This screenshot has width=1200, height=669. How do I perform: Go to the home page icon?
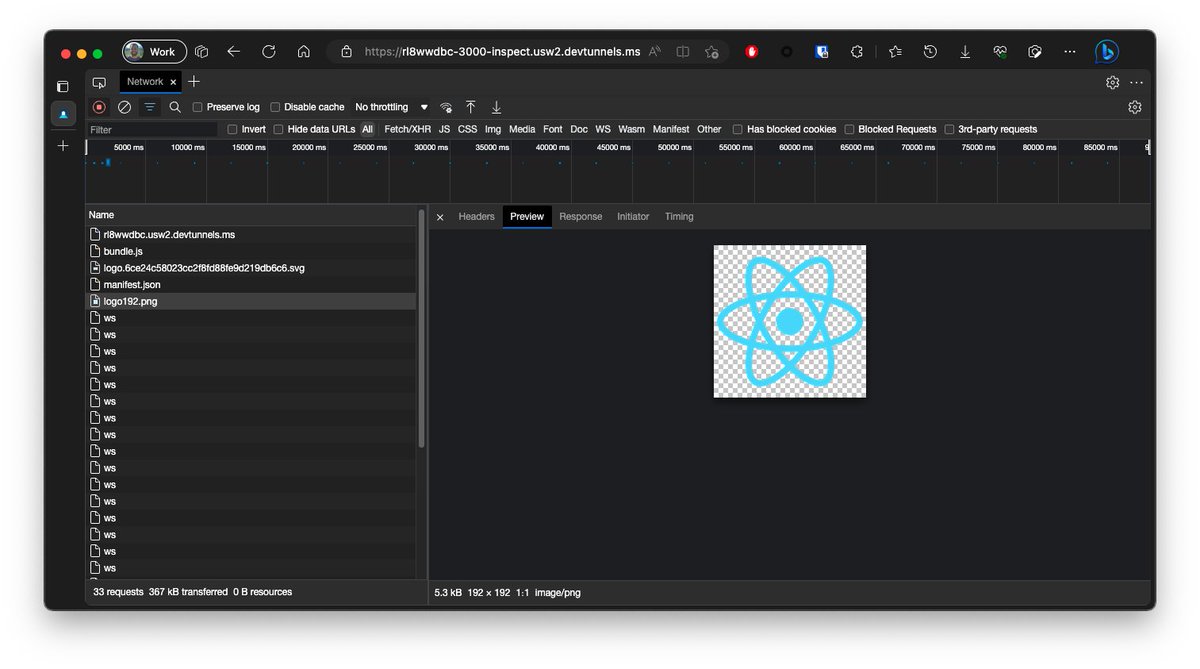coord(303,51)
